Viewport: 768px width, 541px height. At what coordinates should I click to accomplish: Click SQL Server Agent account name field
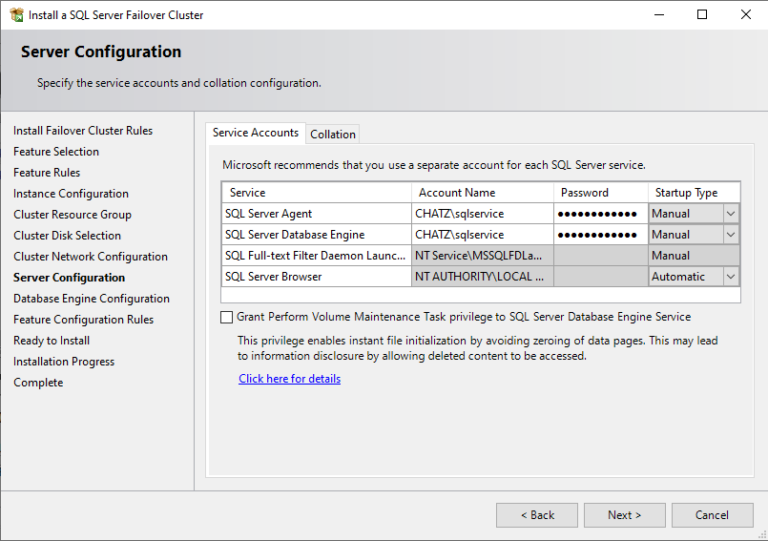click(482, 214)
